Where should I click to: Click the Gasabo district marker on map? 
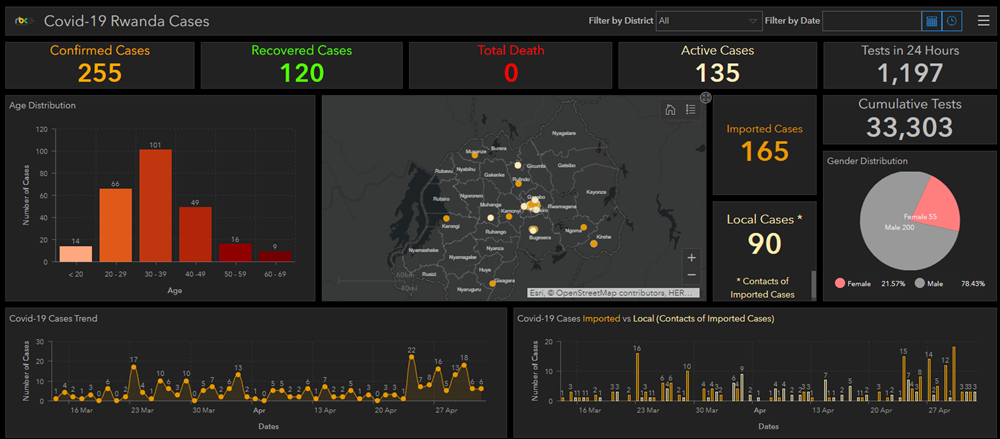(534, 201)
